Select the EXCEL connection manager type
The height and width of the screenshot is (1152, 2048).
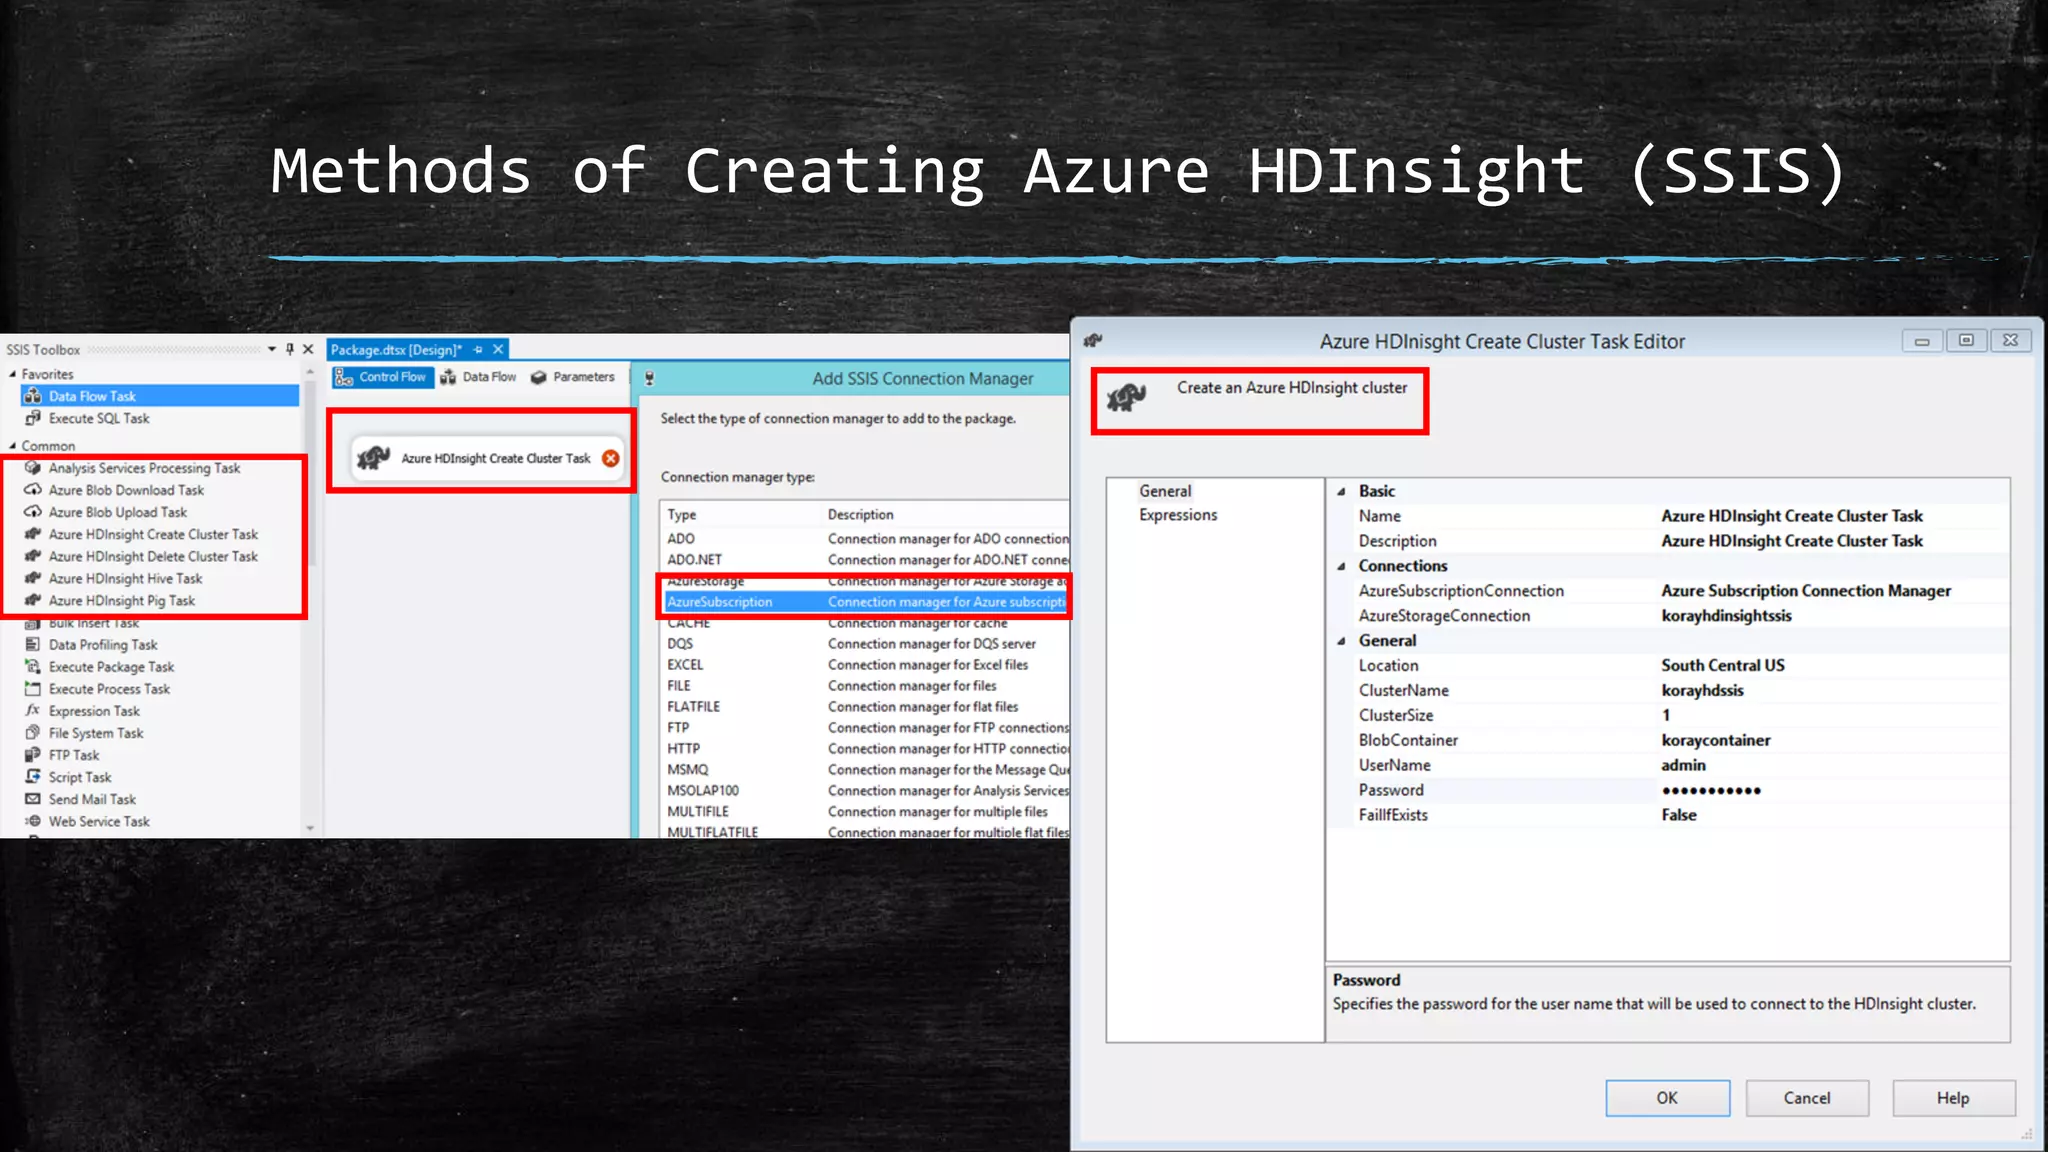click(866, 665)
